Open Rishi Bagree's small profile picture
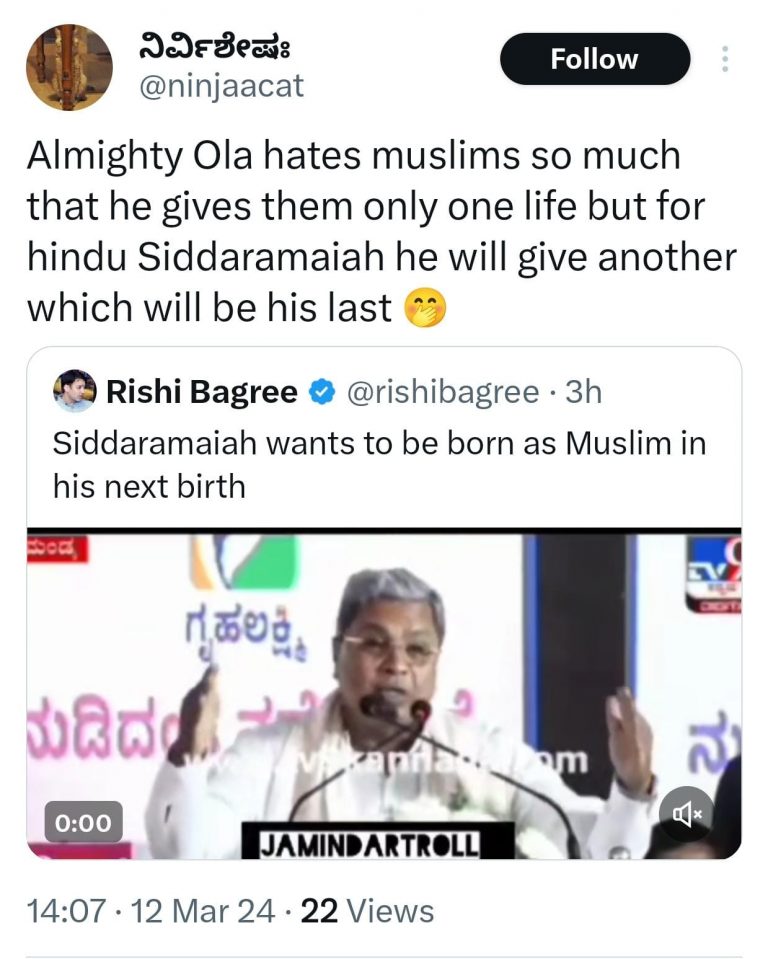768x959 pixels. pos(75,391)
